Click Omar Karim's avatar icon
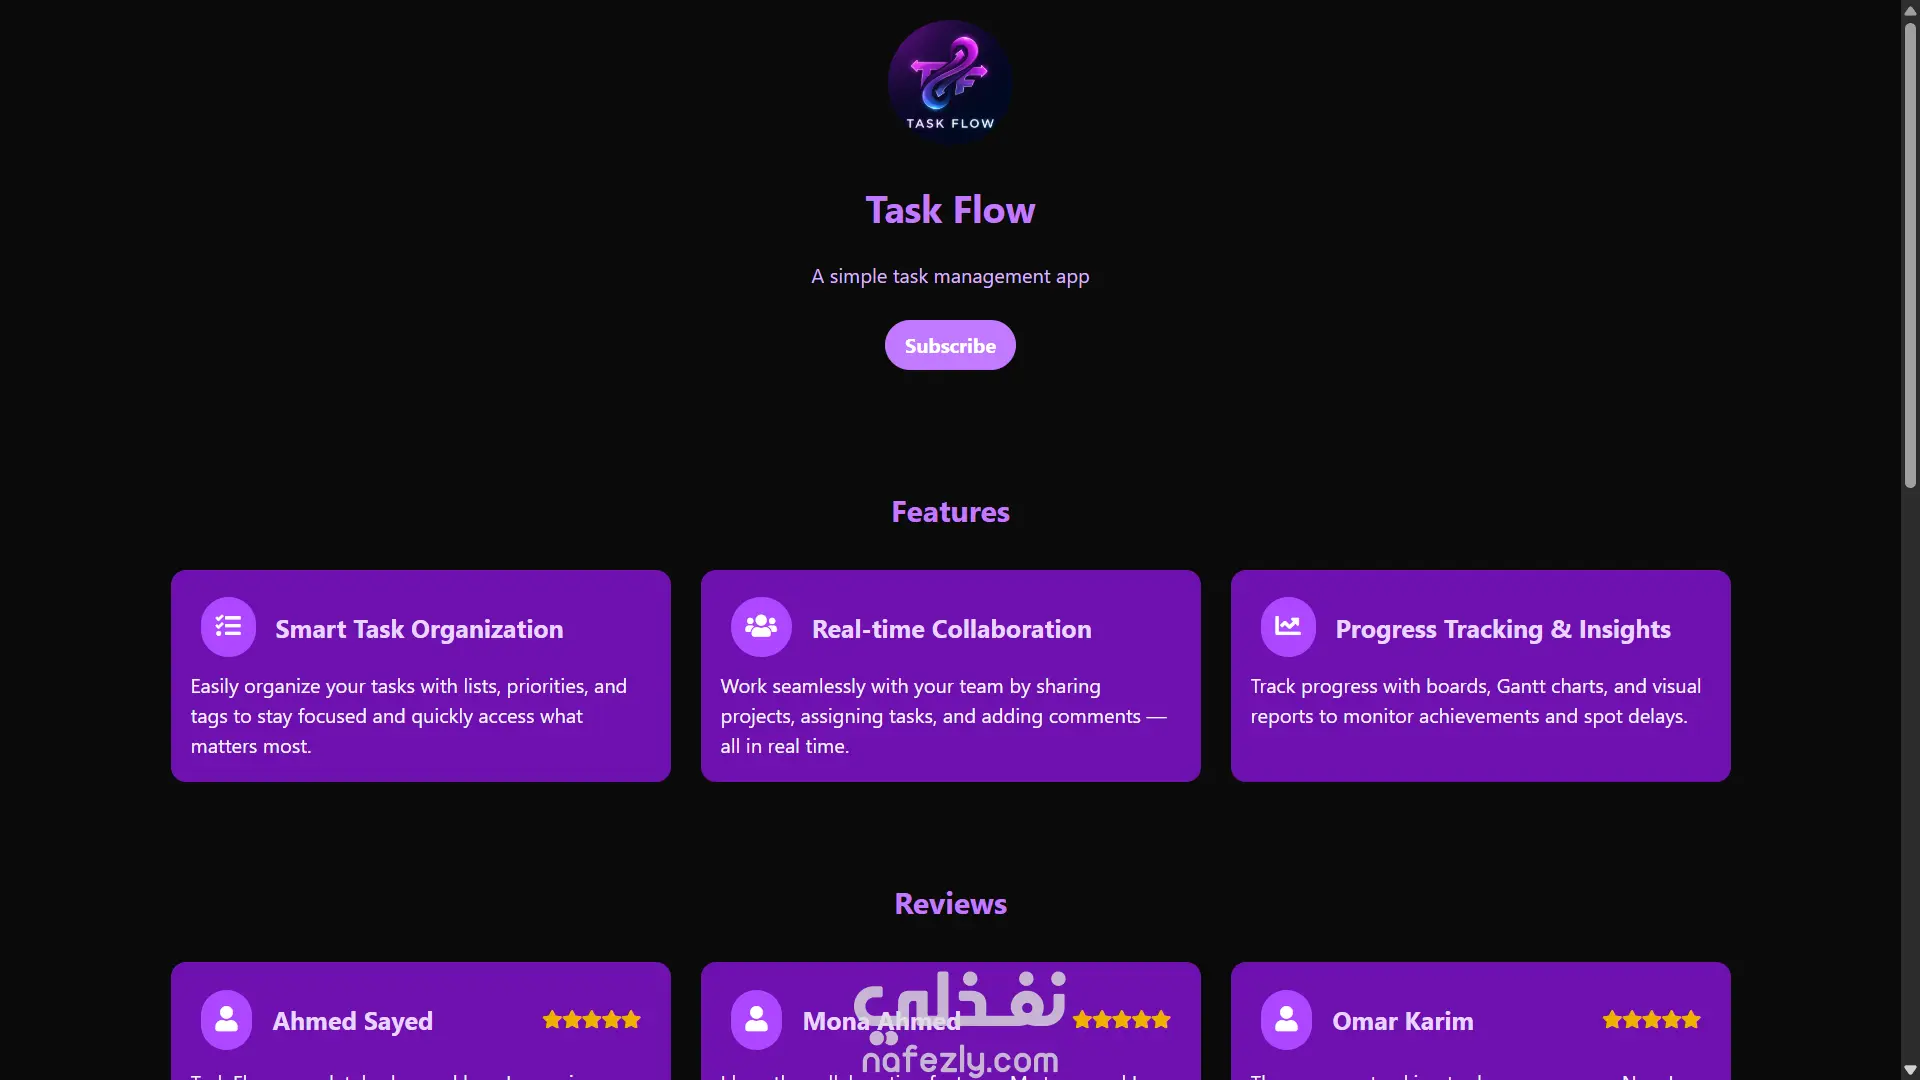 click(x=1287, y=1020)
